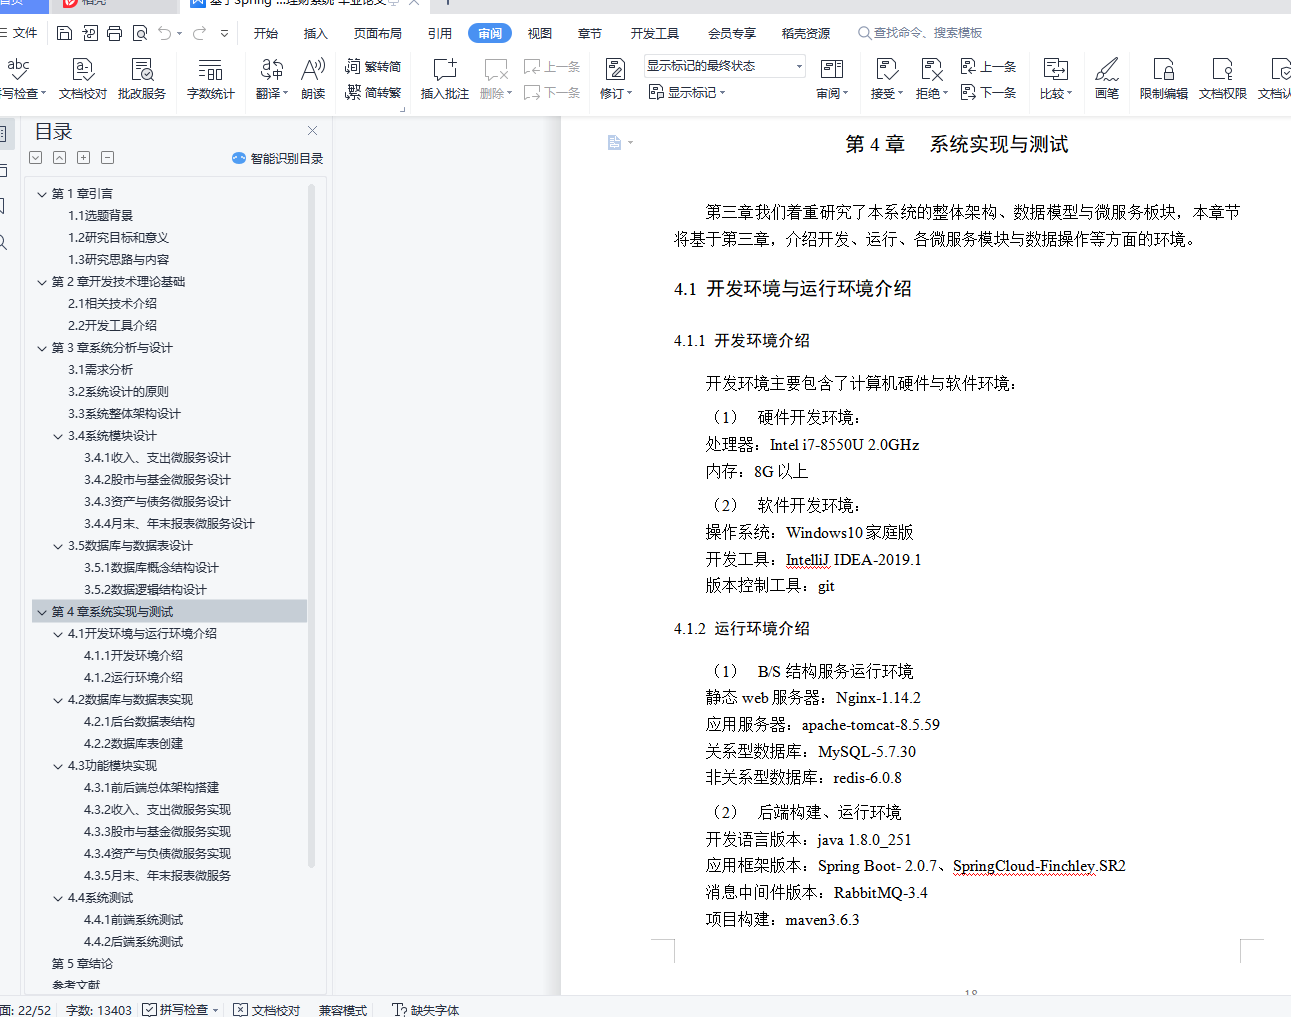Start the 朗读 read-aloud tool
The height and width of the screenshot is (1017, 1291).
point(313,79)
